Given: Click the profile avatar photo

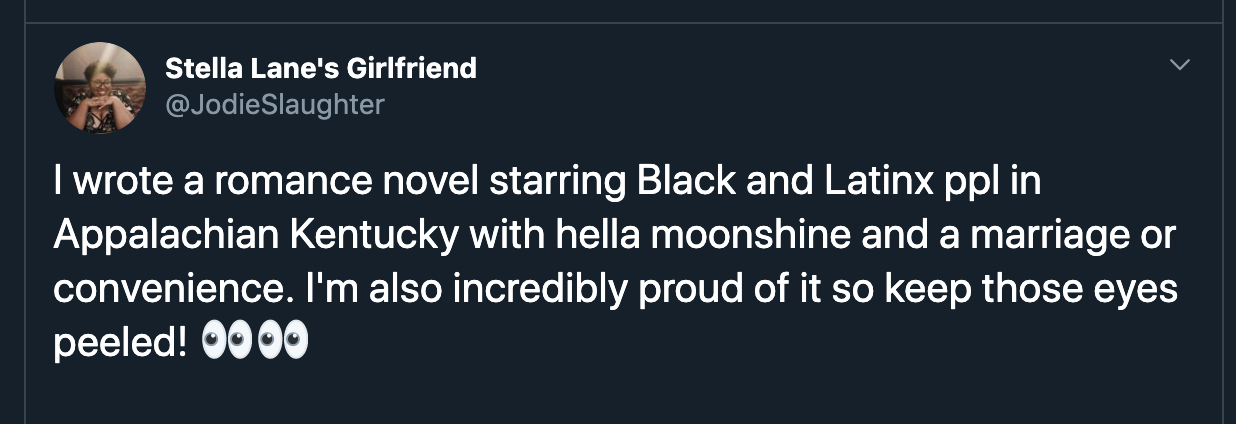Looking at the screenshot, I should click(99, 88).
